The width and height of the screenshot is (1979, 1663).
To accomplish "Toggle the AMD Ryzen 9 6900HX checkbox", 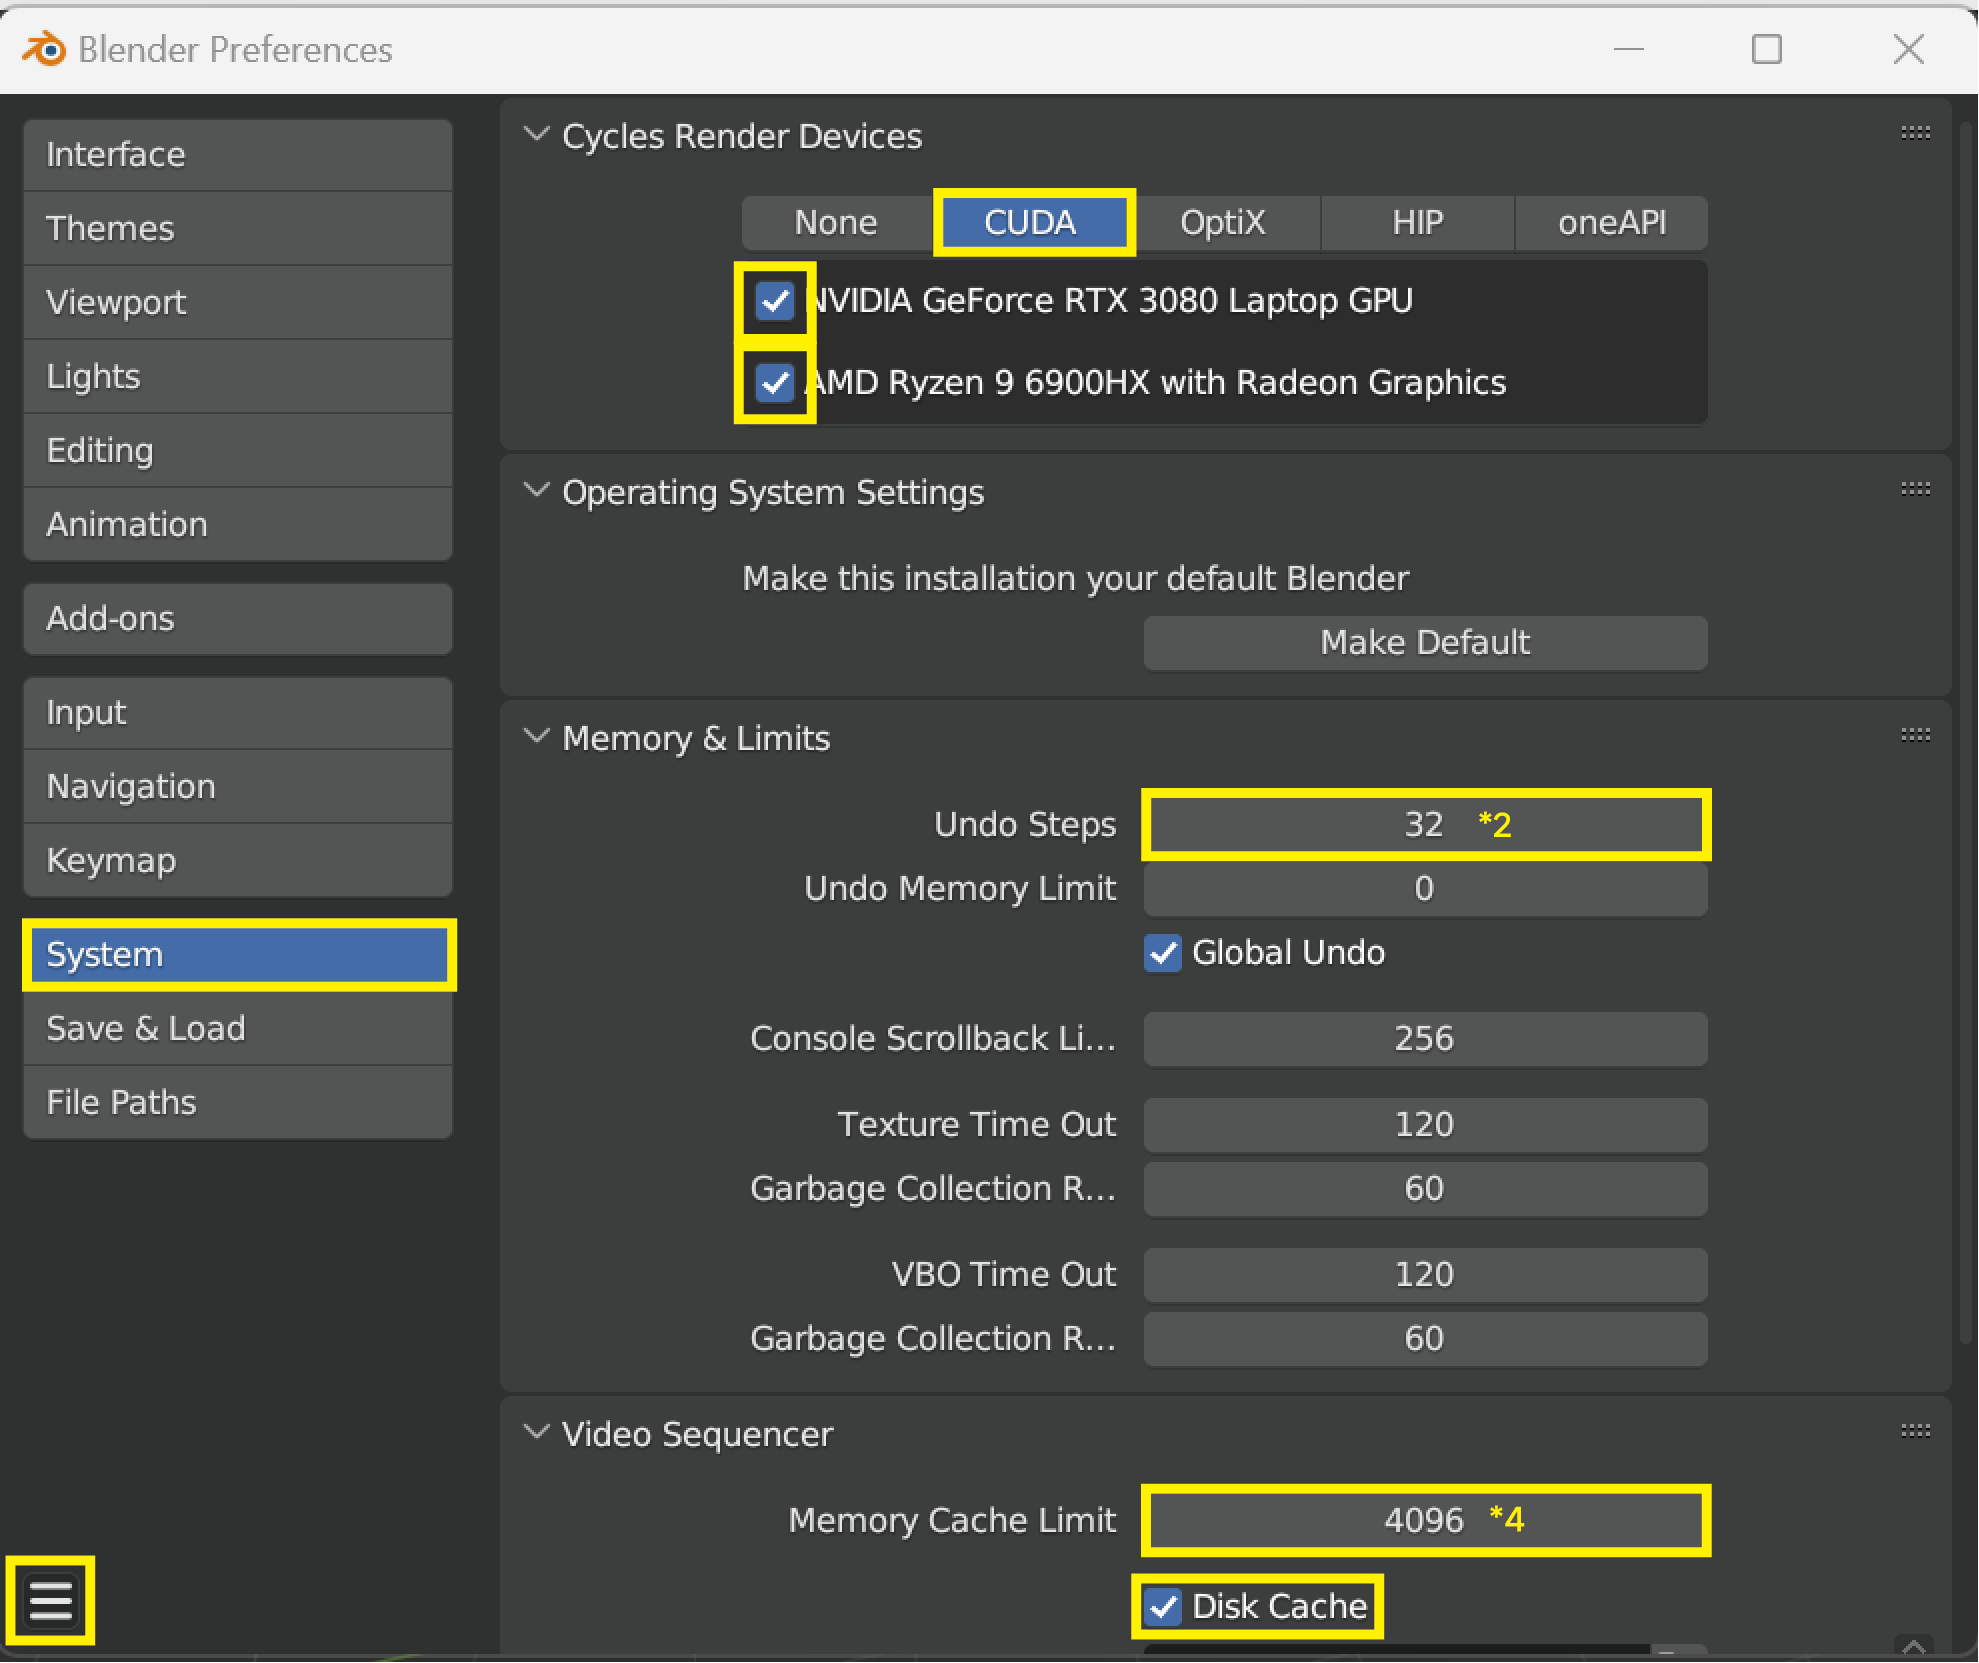I will click(775, 382).
